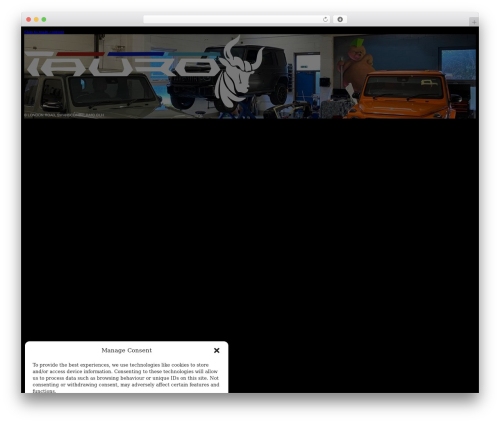Maximize the window using green button
This screenshot has height=423, width=500.
point(44,19)
